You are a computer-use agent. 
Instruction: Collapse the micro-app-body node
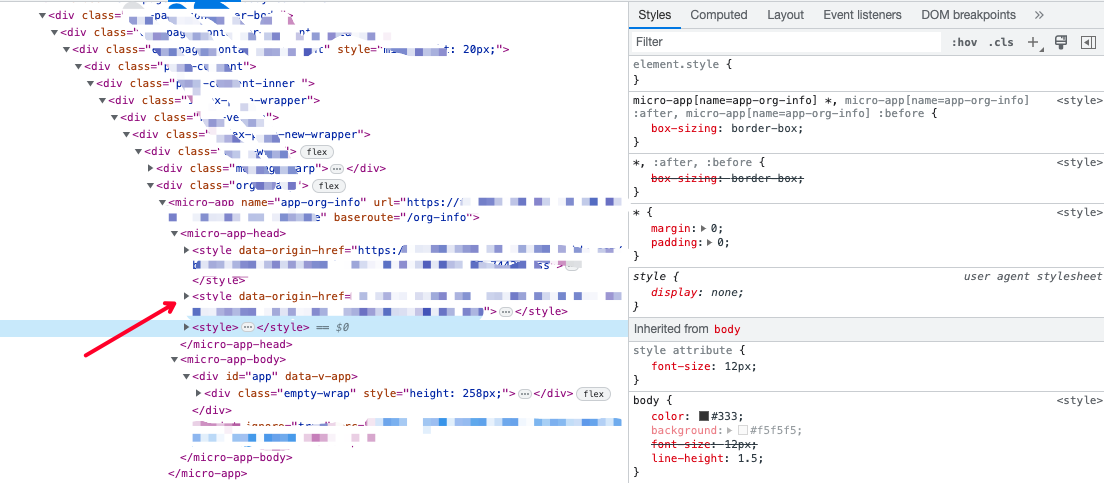pos(174,360)
